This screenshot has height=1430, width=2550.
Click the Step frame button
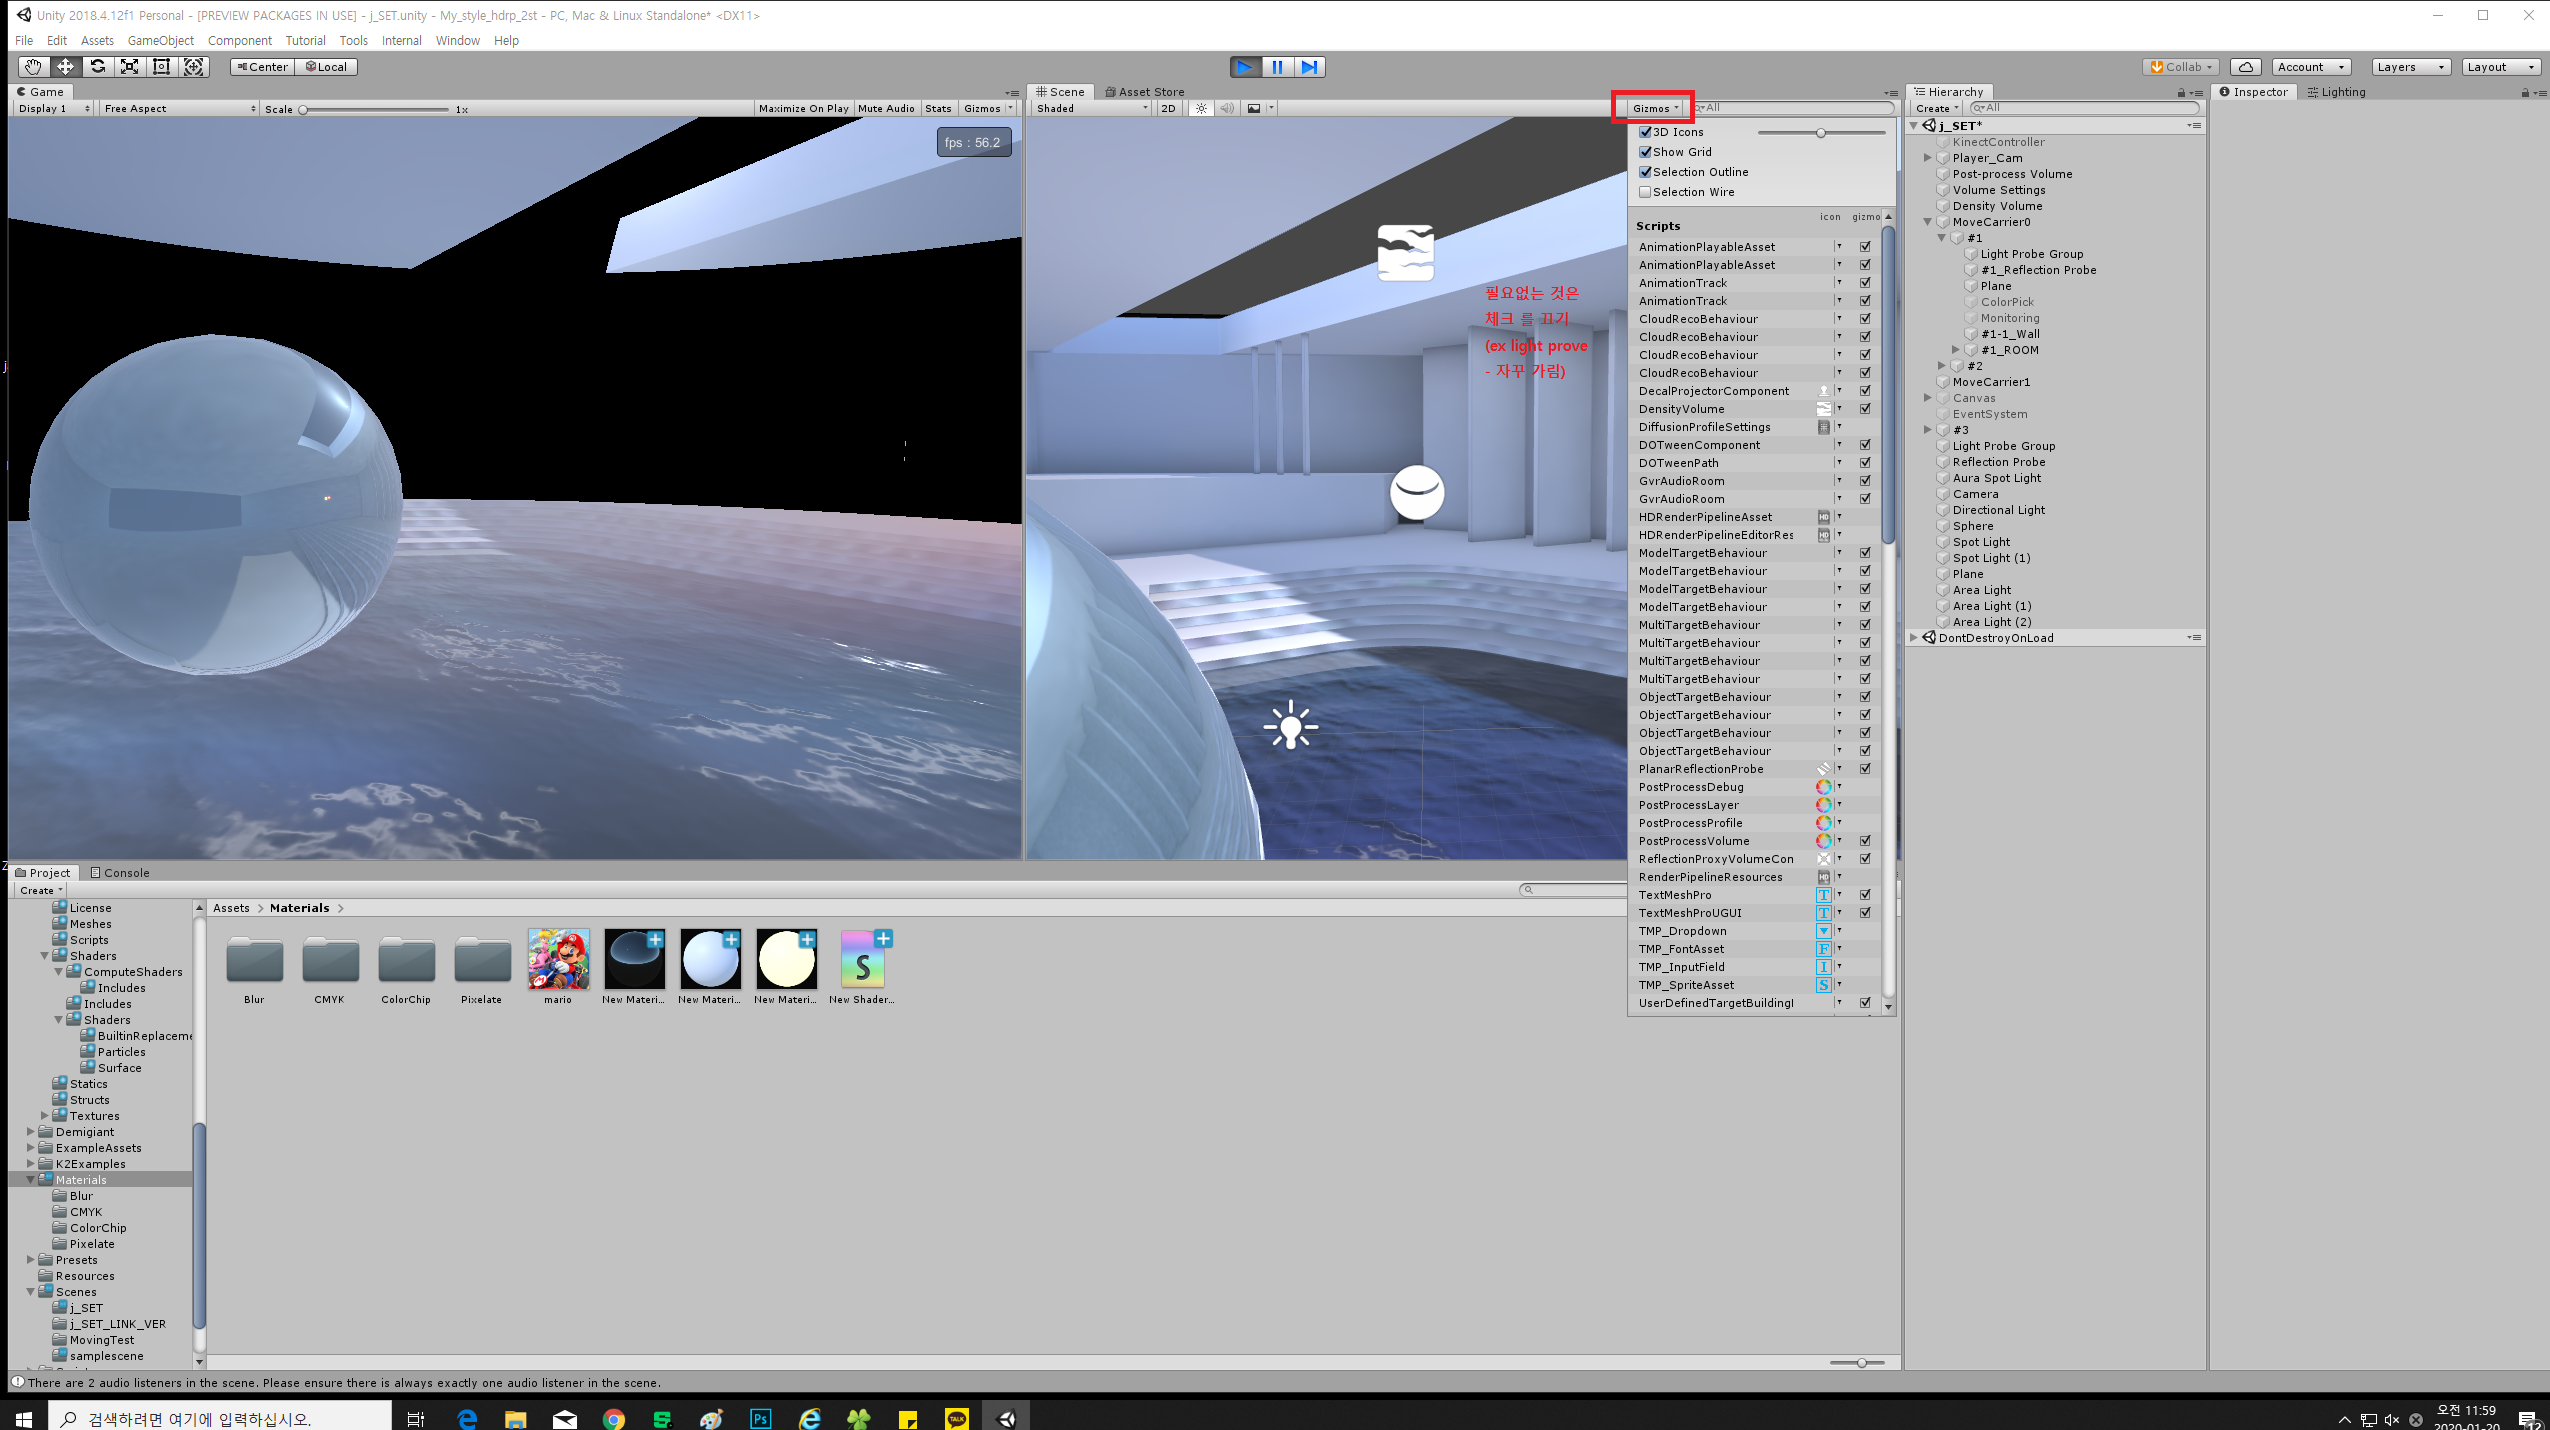(x=1309, y=67)
